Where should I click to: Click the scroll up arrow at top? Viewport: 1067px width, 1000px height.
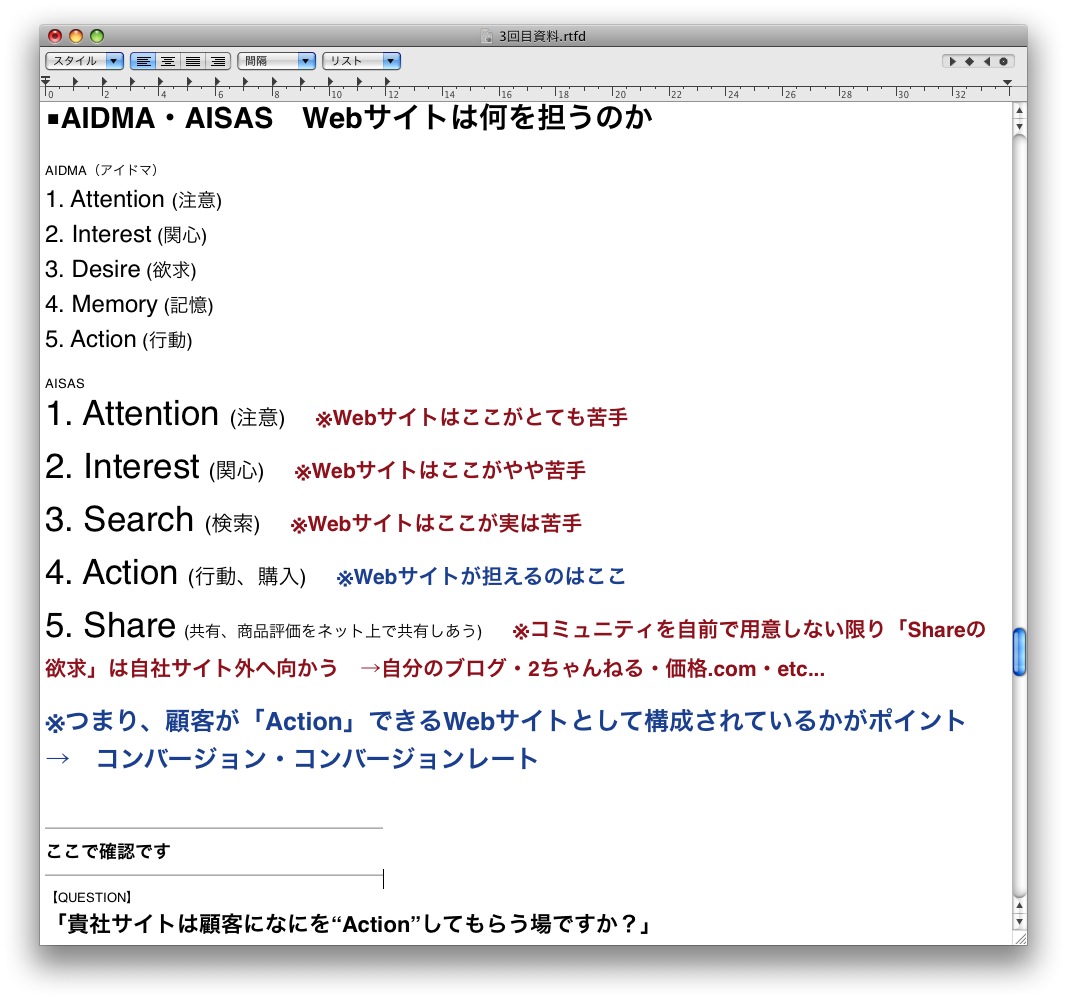coord(1019,111)
